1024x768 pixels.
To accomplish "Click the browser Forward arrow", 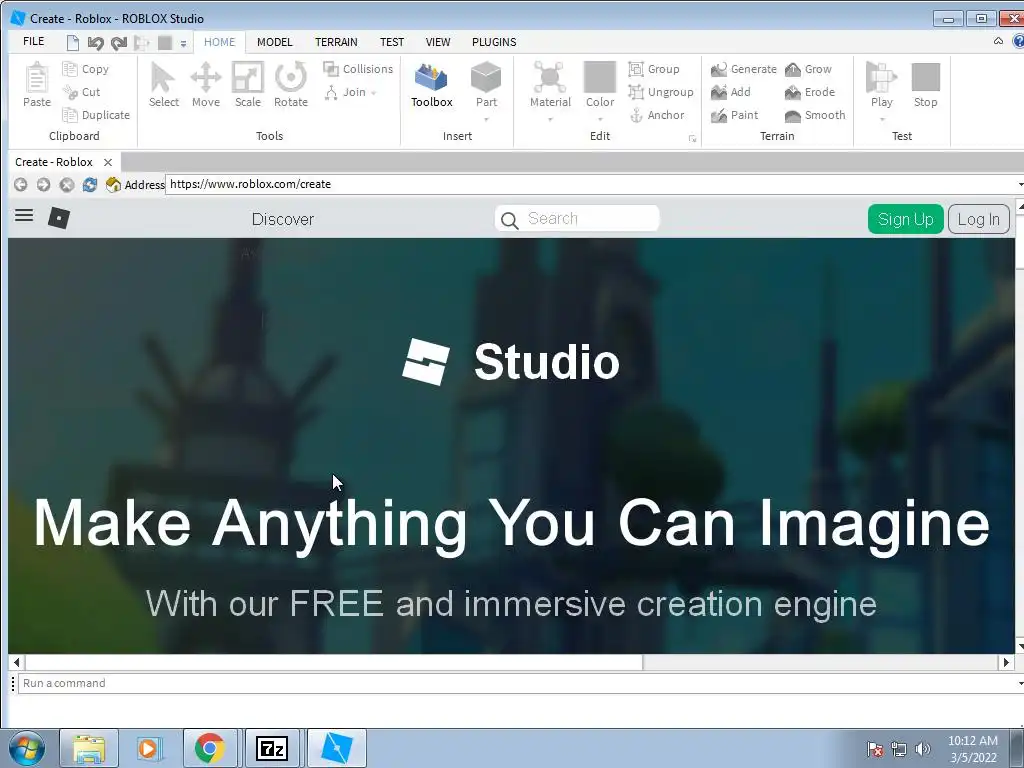I will tap(43, 185).
